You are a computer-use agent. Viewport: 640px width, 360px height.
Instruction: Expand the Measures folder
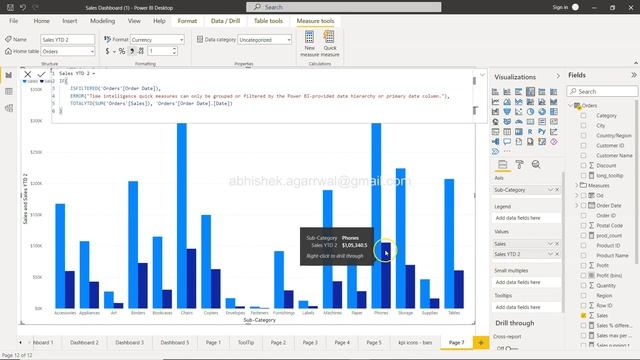[x=577, y=185]
